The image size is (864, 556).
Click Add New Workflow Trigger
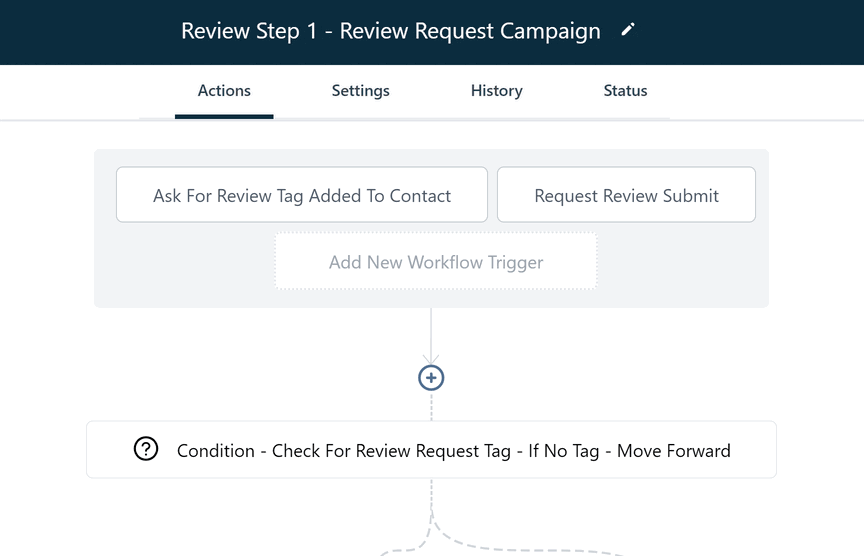coord(436,261)
